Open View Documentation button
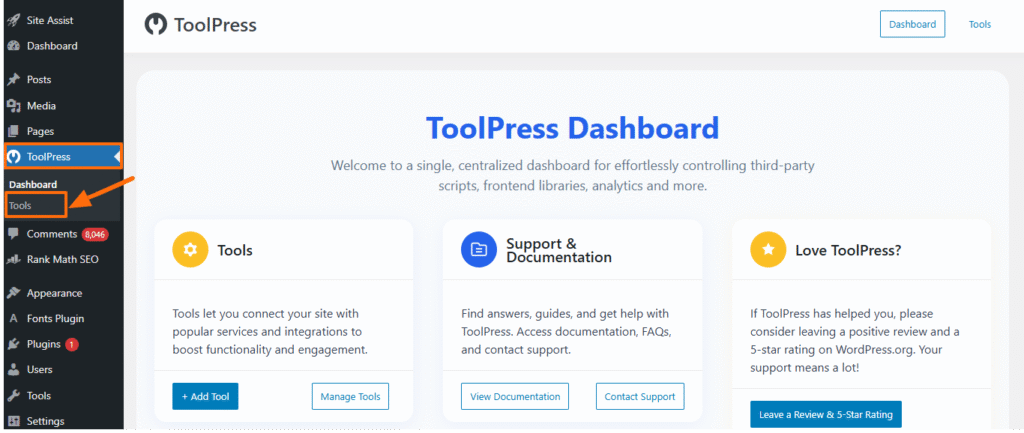The image size is (1024, 433). (515, 396)
